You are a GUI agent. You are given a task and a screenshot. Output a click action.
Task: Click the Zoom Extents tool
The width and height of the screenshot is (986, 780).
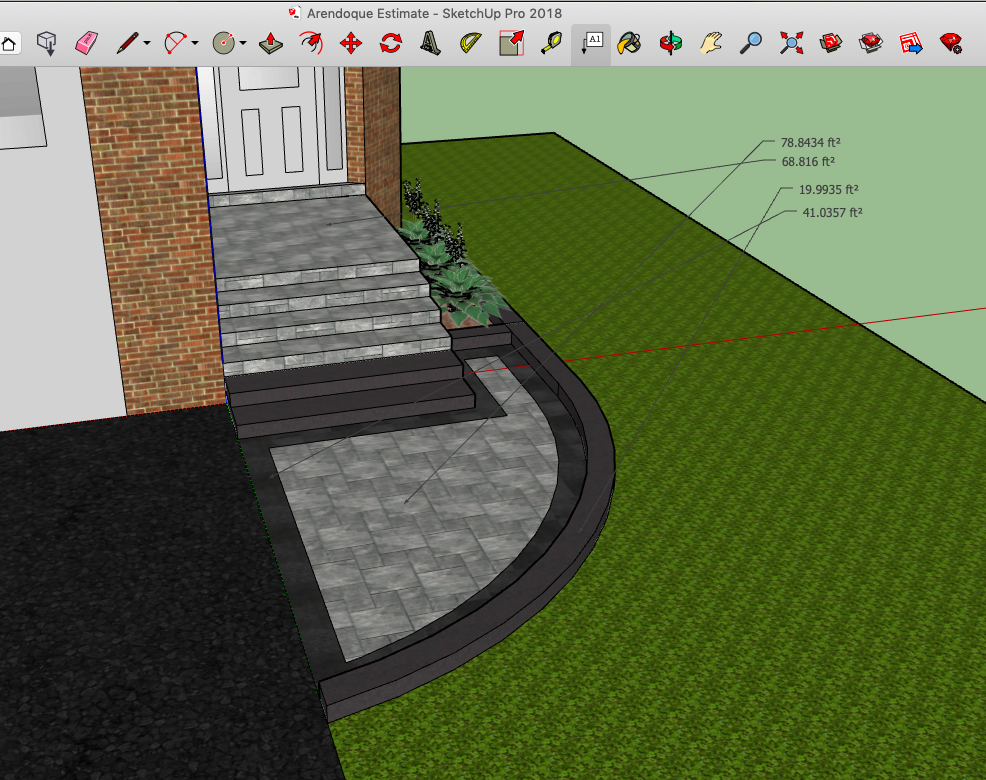click(791, 43)
